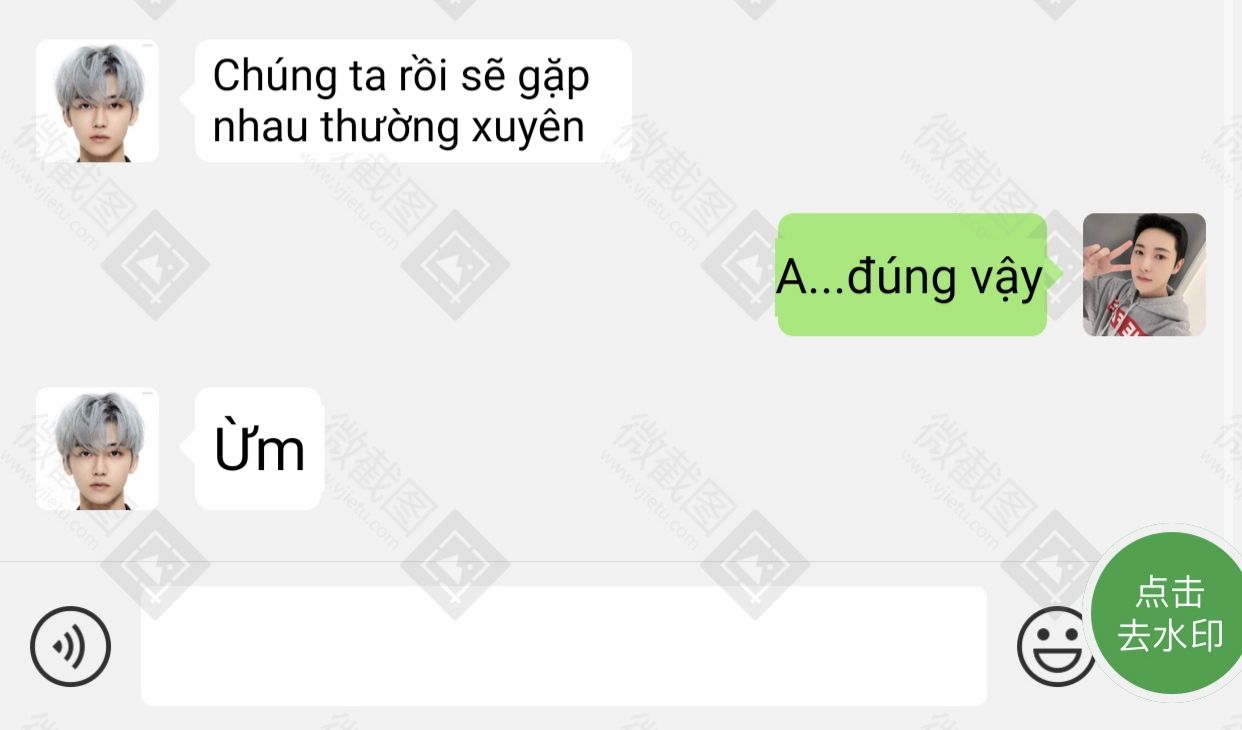Select the 'Chúng ta rồi sẽ gặp' message bubble
Viewport: 1242px width, 730px height.
413,101
